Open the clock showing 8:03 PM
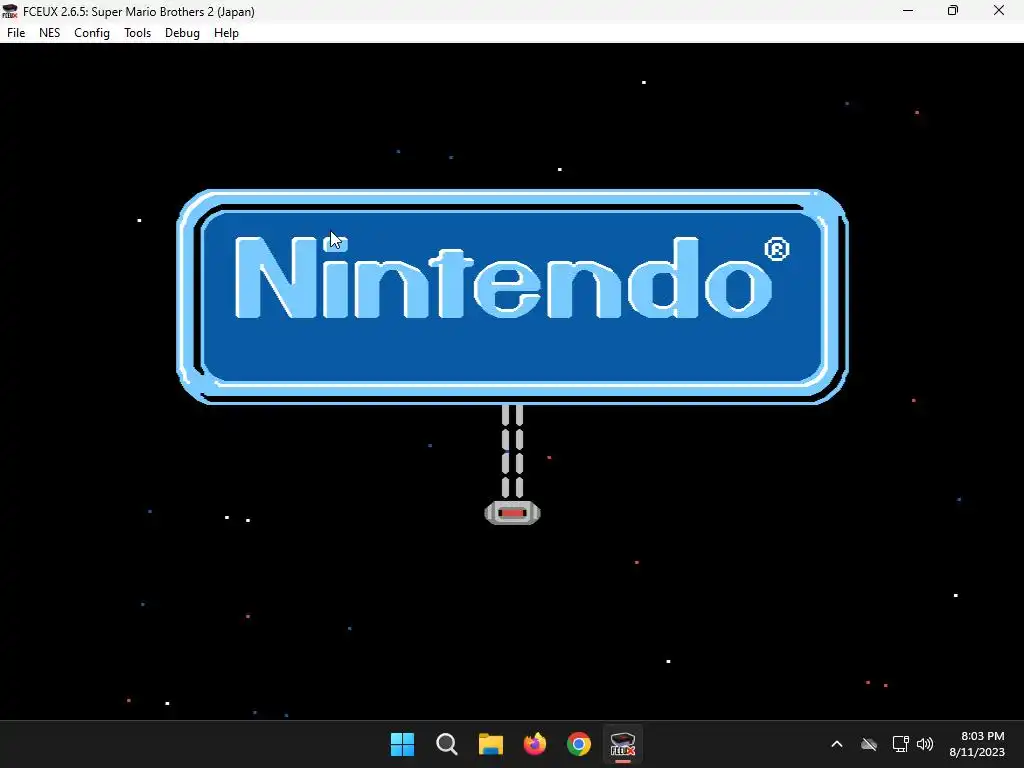1024x768 pixels. point(976,744)
